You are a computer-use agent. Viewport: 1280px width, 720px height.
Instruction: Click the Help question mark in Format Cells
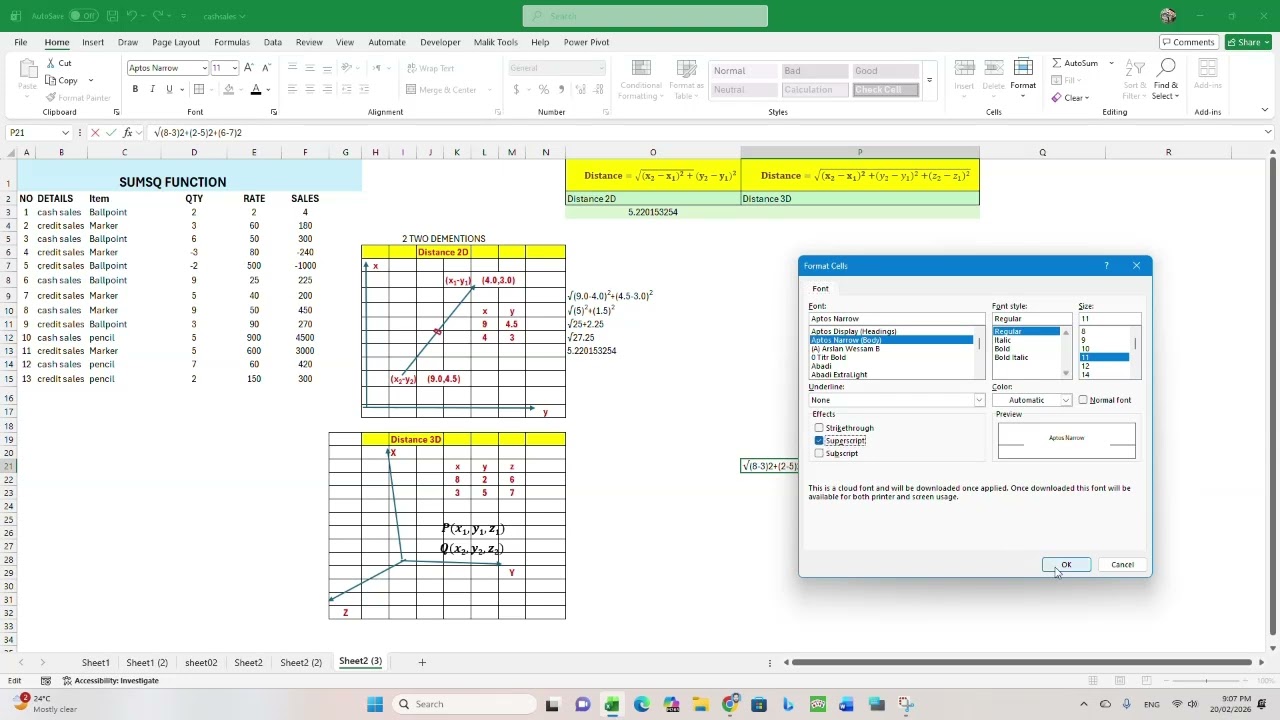(1106, 266)
